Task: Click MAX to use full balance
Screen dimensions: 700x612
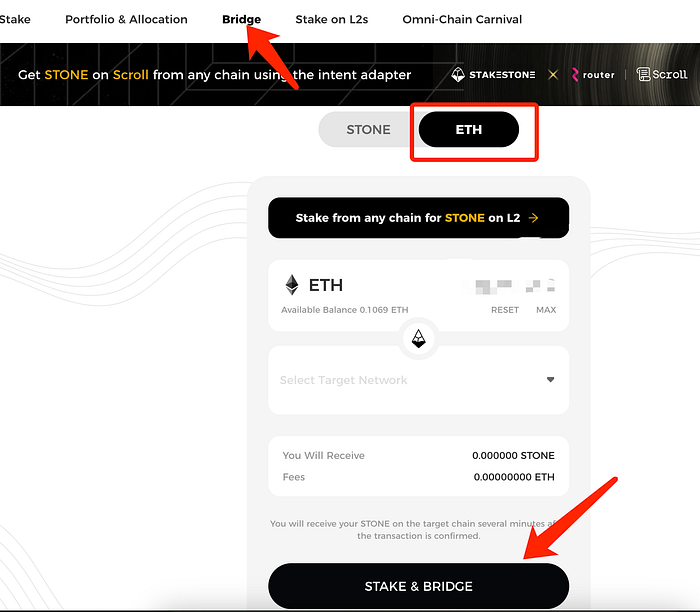Action: click(x=546, y=310)
